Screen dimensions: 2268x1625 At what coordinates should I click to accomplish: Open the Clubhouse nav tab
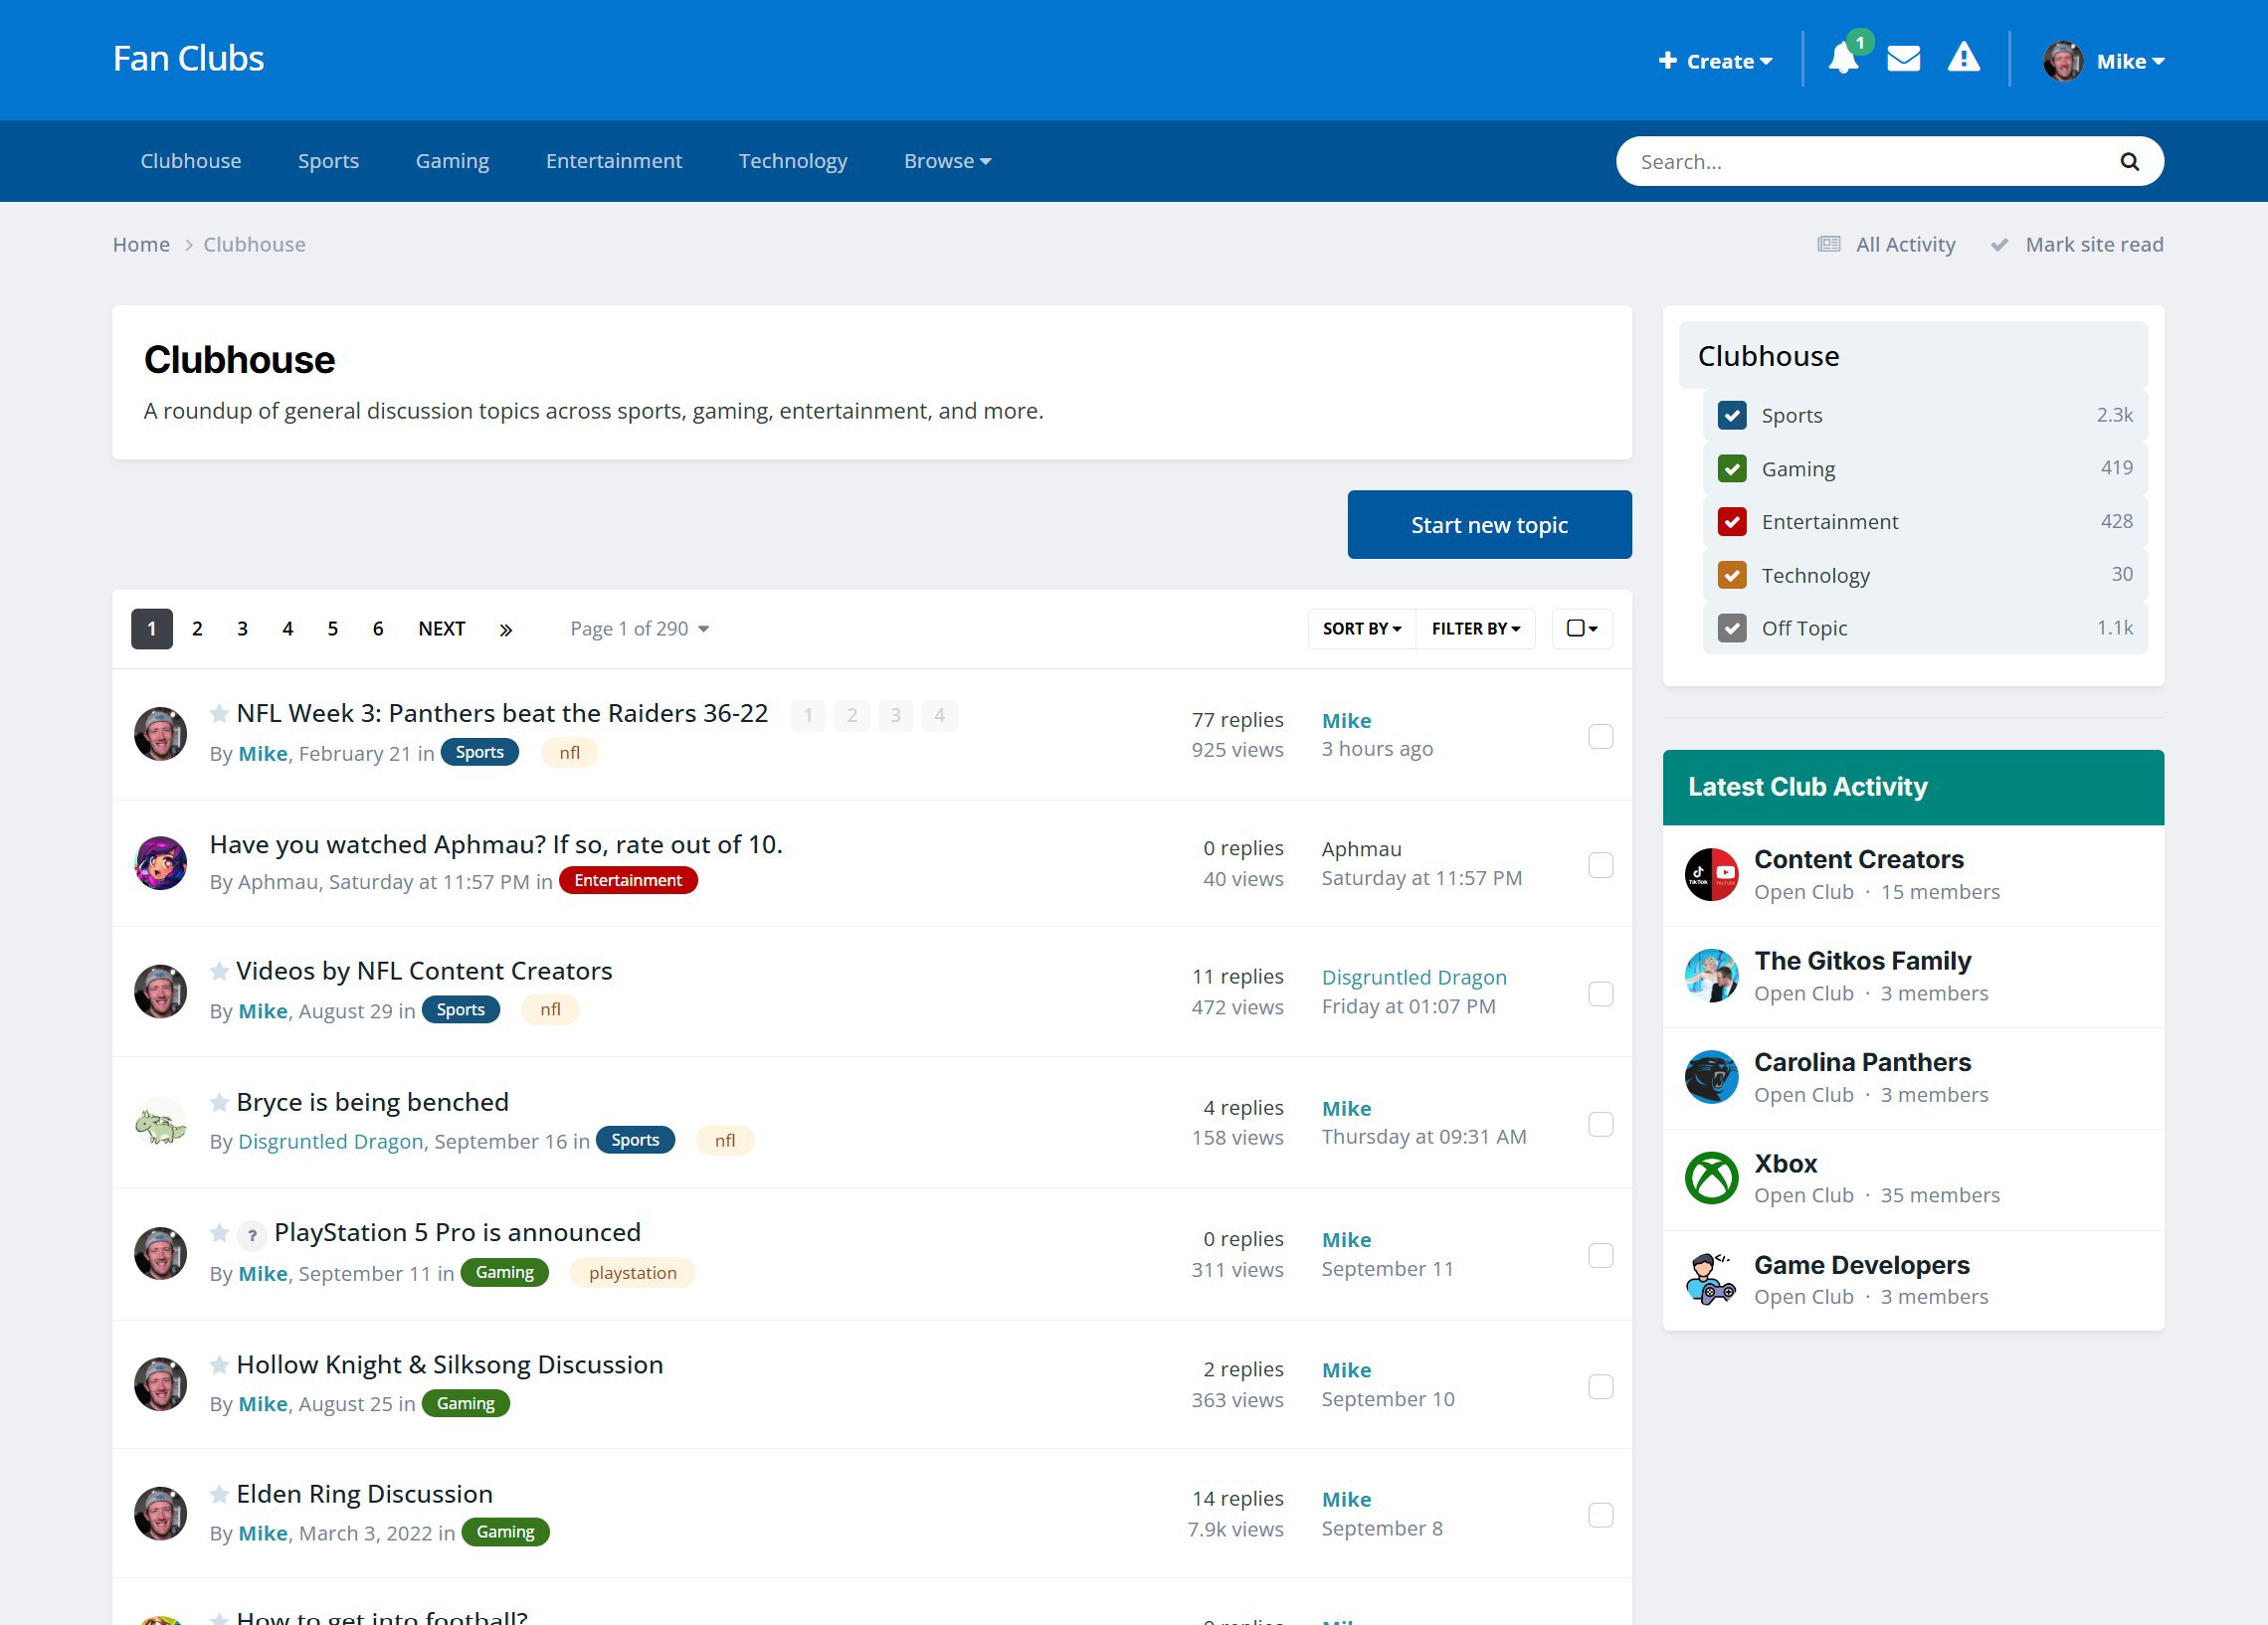coord(191,161)
